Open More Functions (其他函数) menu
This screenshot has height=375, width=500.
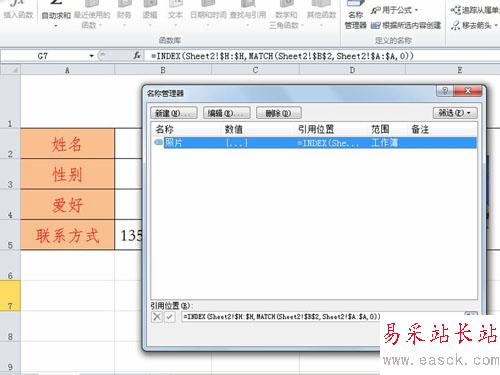pos(321,13)
